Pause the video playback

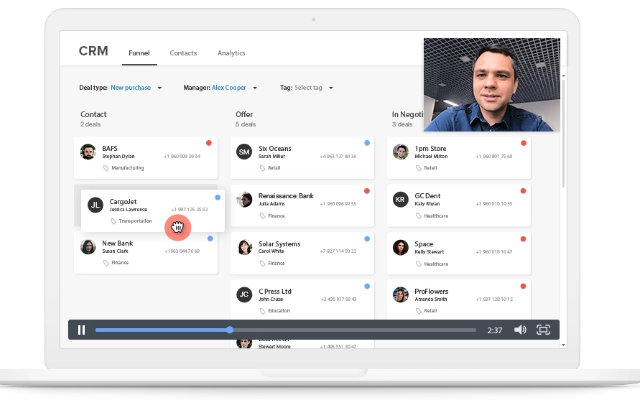81,330
